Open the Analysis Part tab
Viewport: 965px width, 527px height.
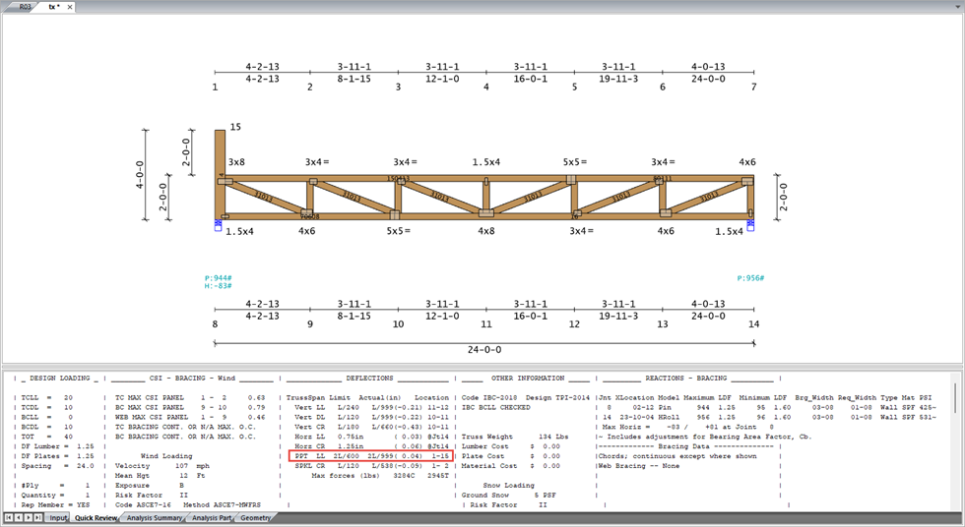pyautogui.click(x=211, y=518)
